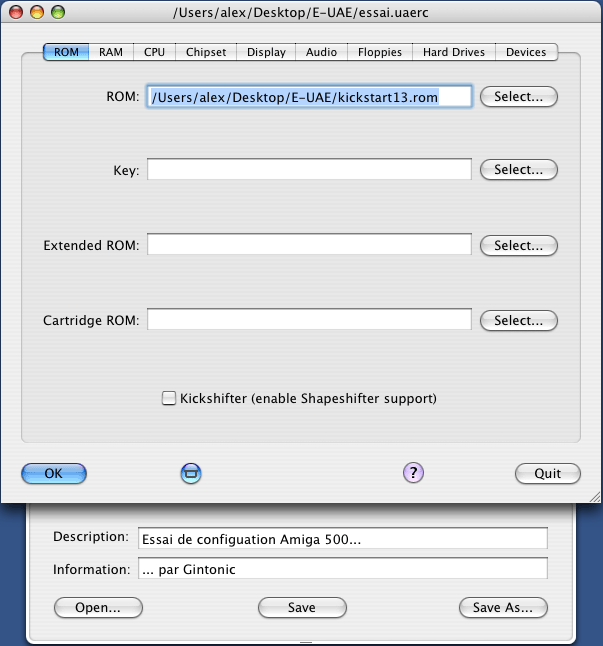Focus the Cartridge ROM input field
Image resolution: width=603 pixels, height=646 pixels.
pyautogui.click(x=309, y=319)
